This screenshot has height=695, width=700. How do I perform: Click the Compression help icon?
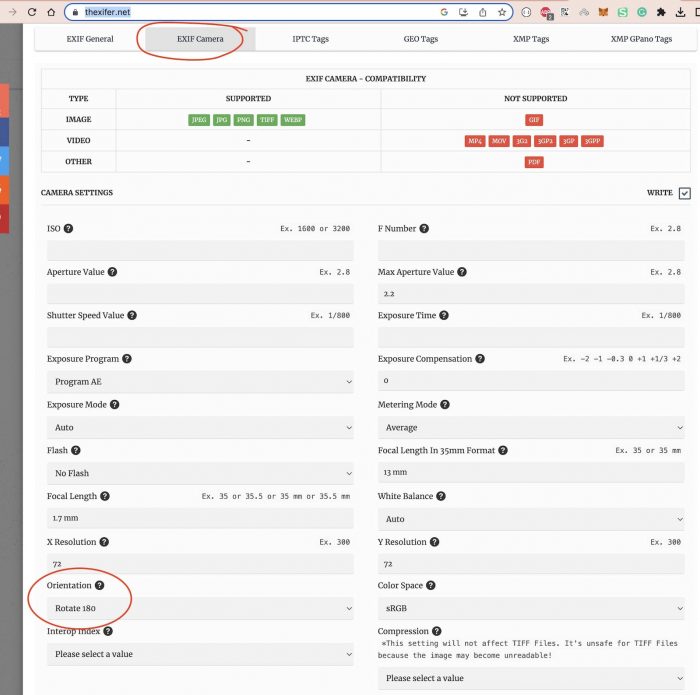tap(437, 631)
